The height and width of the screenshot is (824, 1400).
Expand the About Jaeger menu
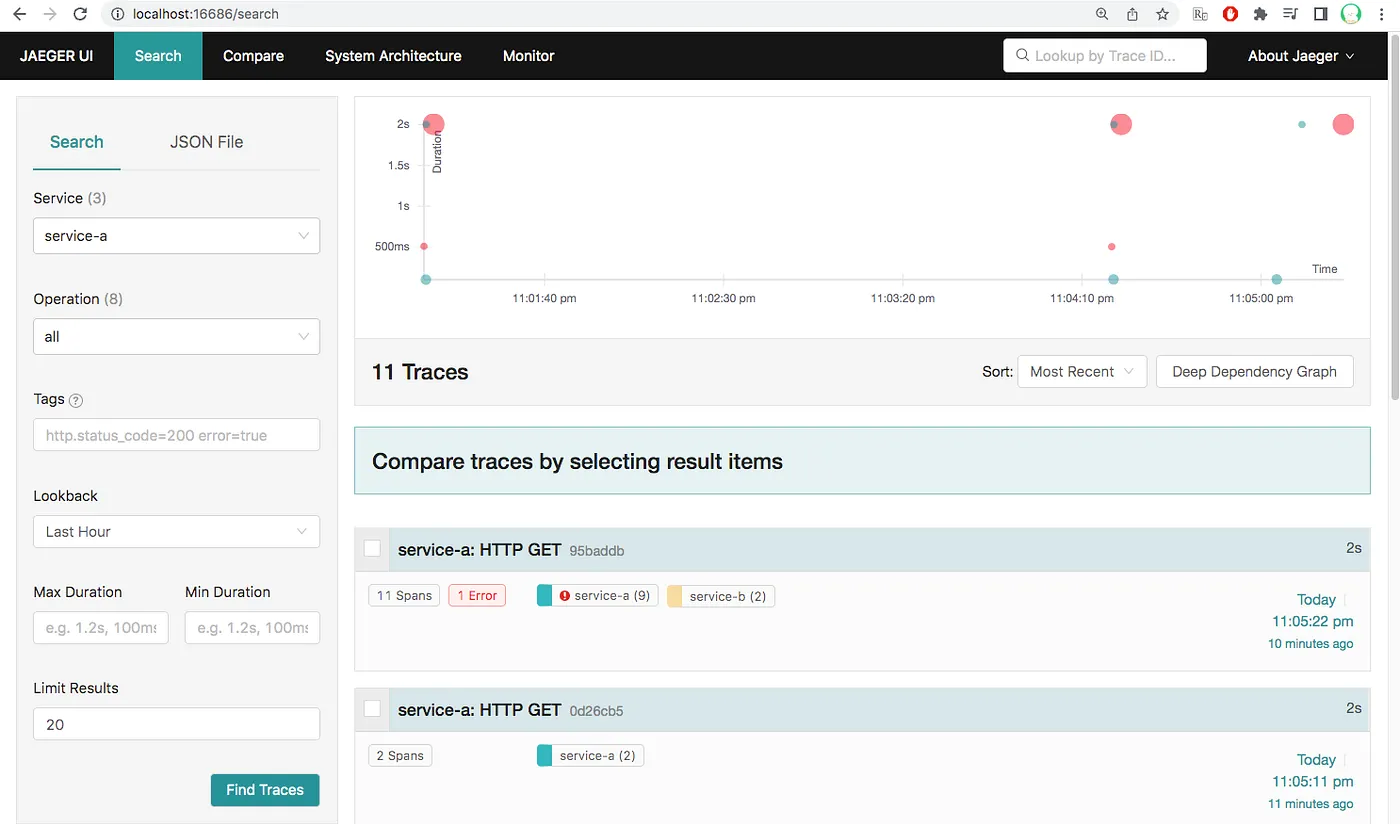tap(1301, 56)
